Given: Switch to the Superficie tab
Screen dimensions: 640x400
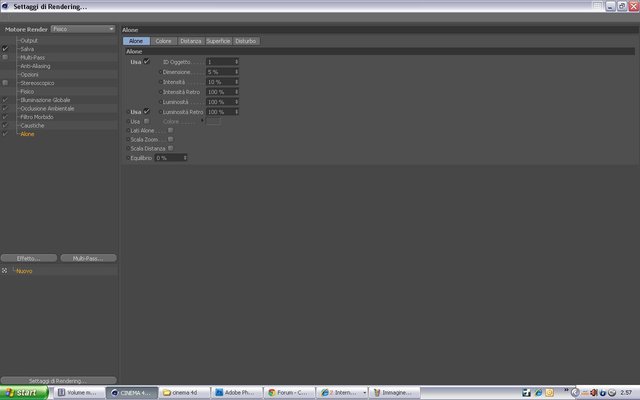Looking at the screenshot, I should coord(218,41).
